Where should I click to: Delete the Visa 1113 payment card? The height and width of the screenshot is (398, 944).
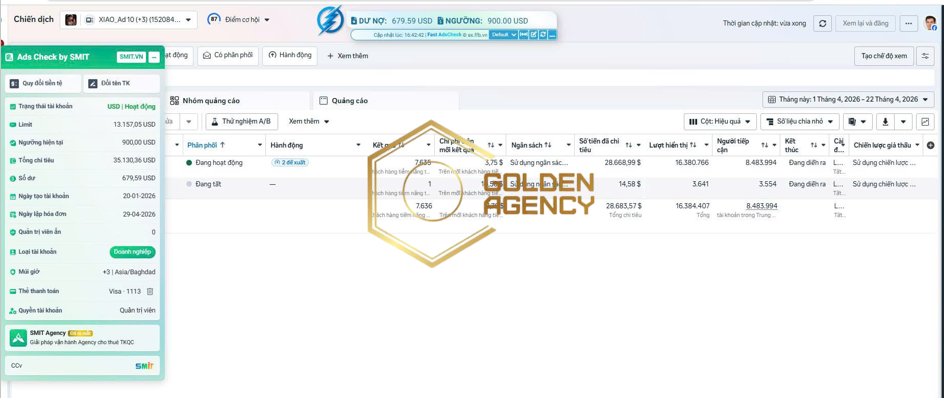[151, 291]
